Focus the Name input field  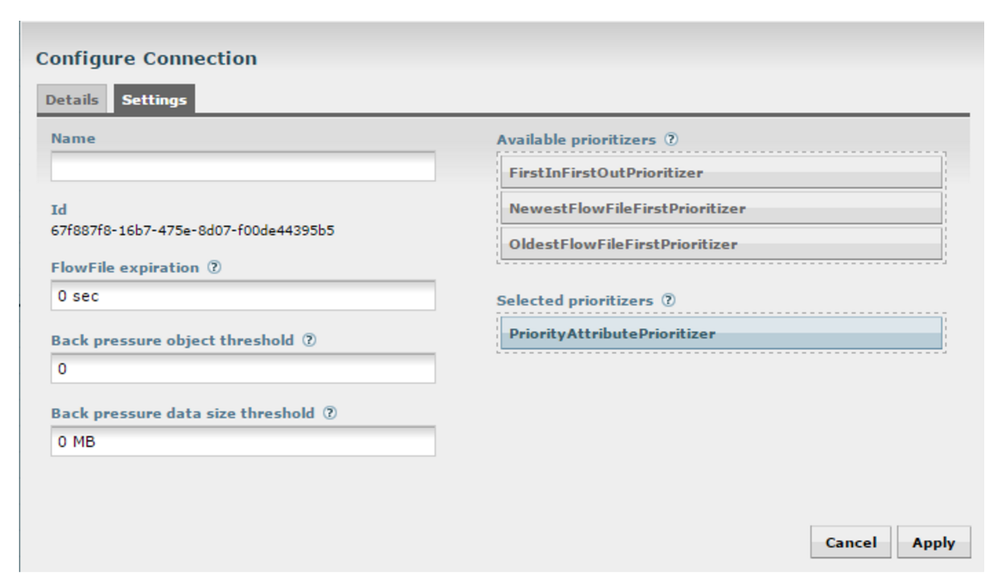coord(243,167)
